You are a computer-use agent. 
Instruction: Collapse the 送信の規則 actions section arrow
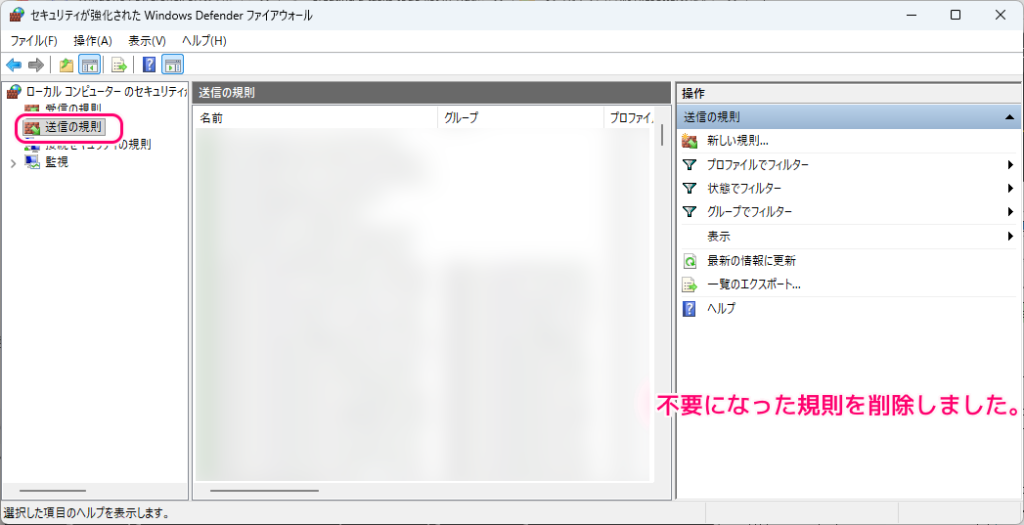1010,117
